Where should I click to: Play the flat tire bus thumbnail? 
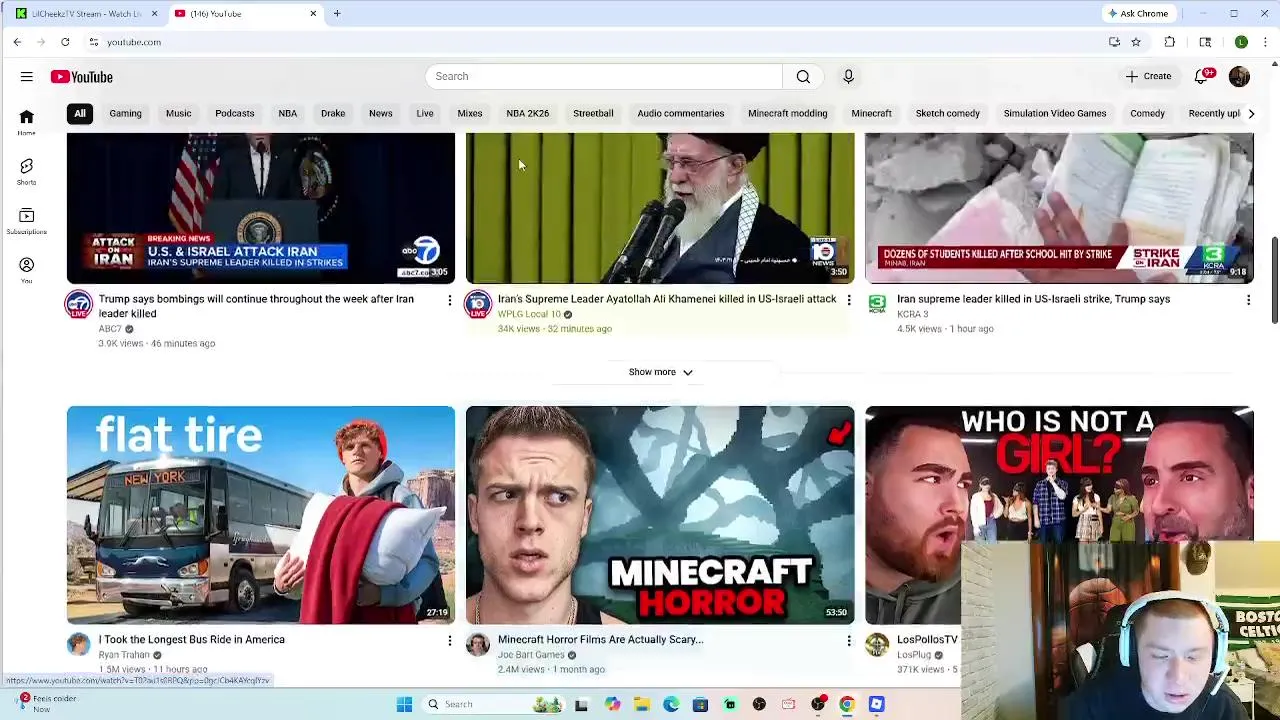pos(261,515)
